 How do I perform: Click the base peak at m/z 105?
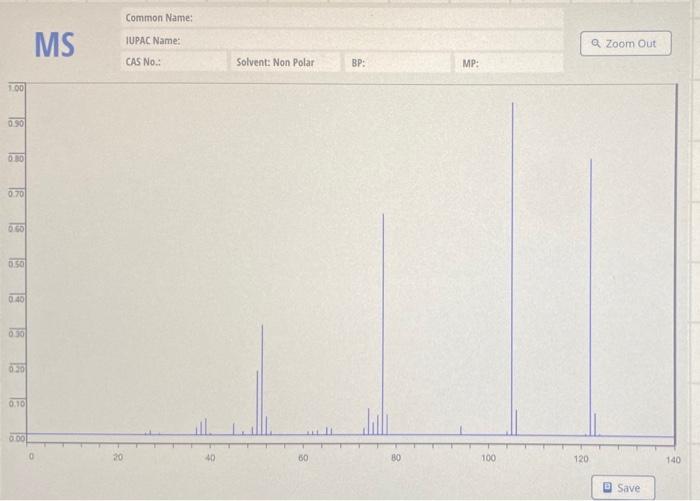click(x=512, y=269)
